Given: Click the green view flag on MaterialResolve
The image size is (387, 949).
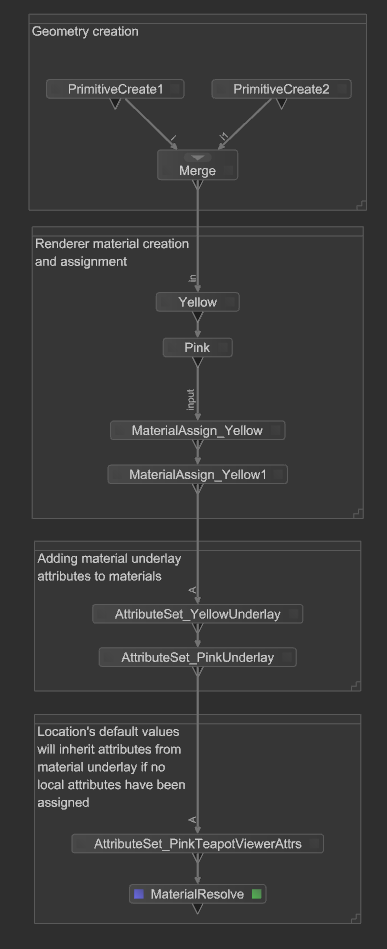Looking at the screenshot, I should (x=256, y=894).
